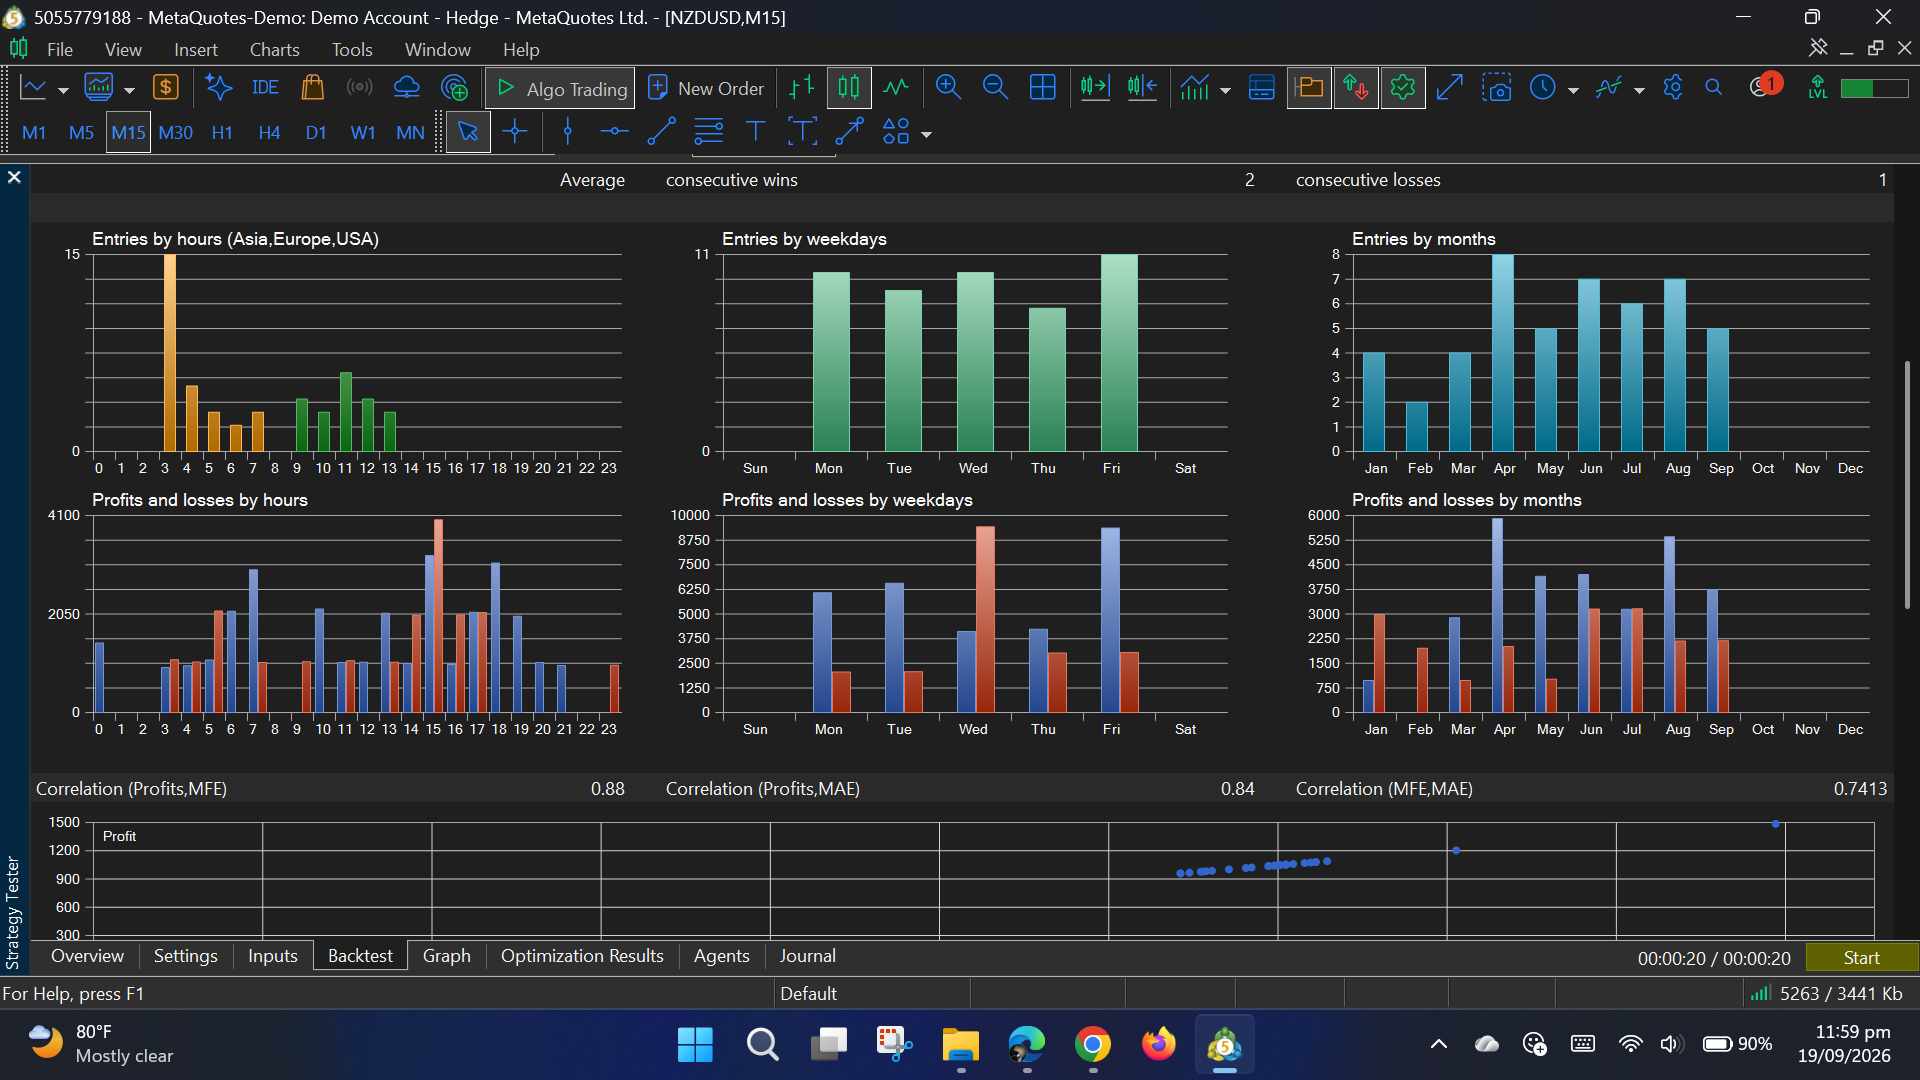Click the New Order button
The height and width of the screenshot is (1080, 1920).
click(707, 88)
